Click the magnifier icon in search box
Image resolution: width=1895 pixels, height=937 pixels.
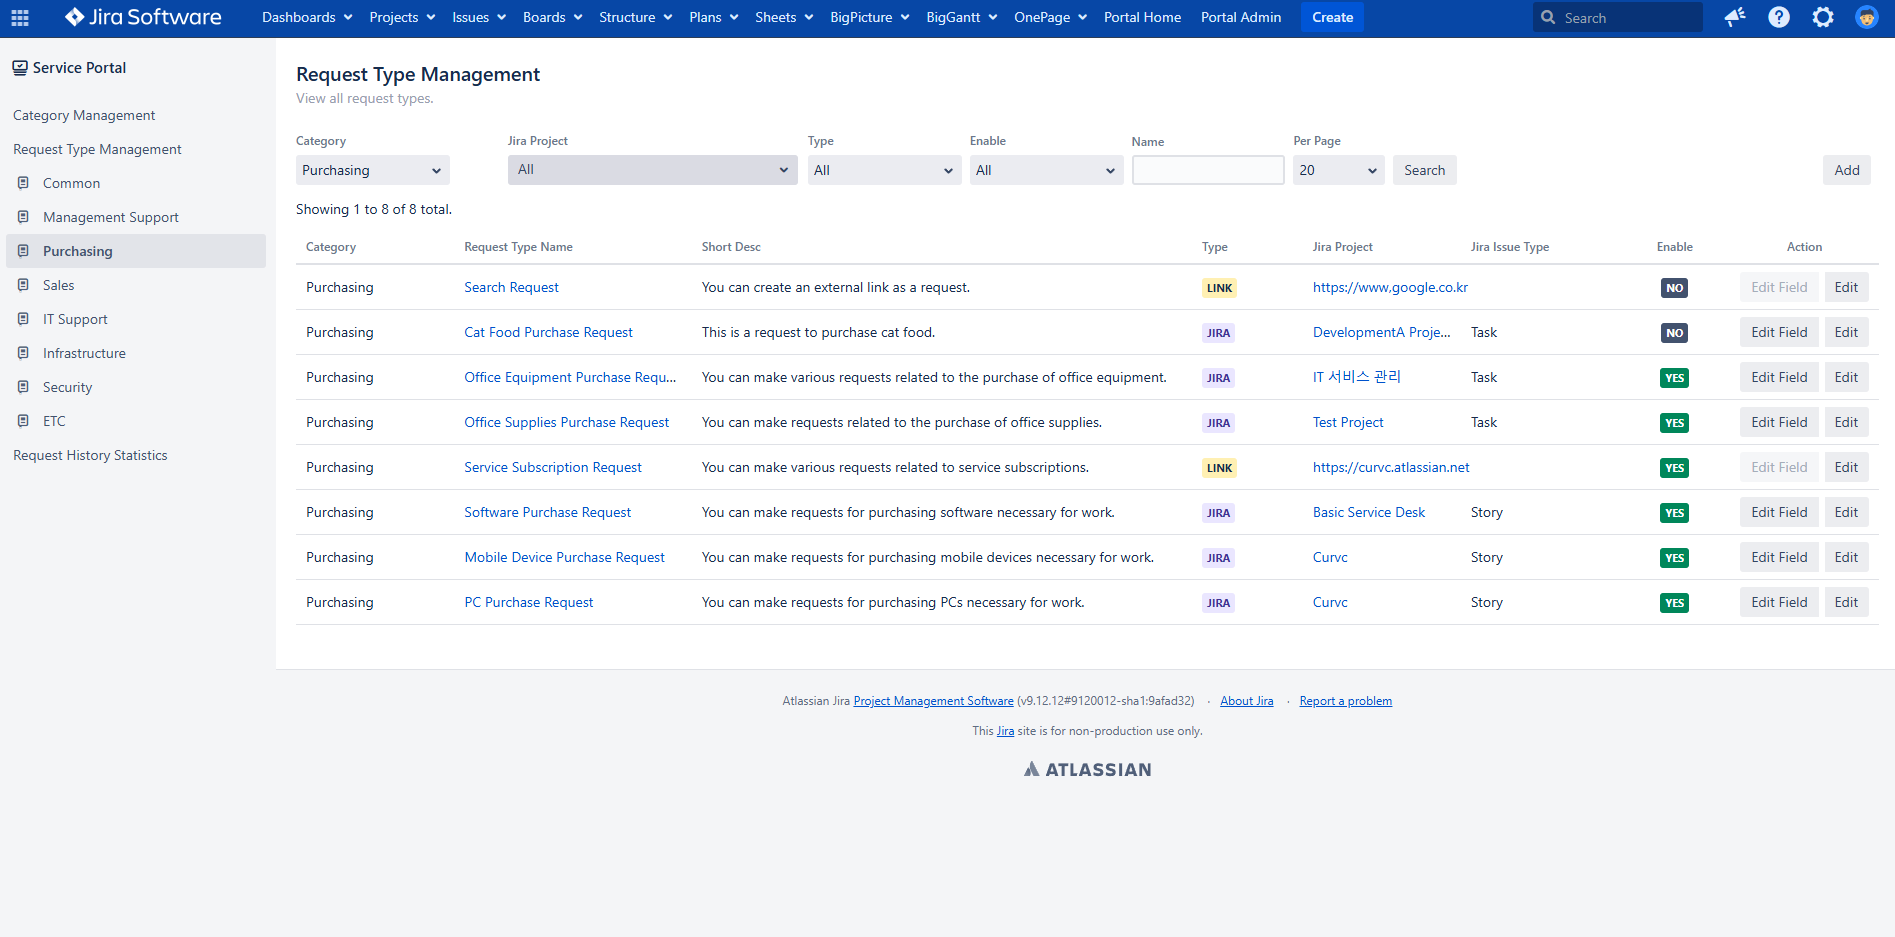1548,18
